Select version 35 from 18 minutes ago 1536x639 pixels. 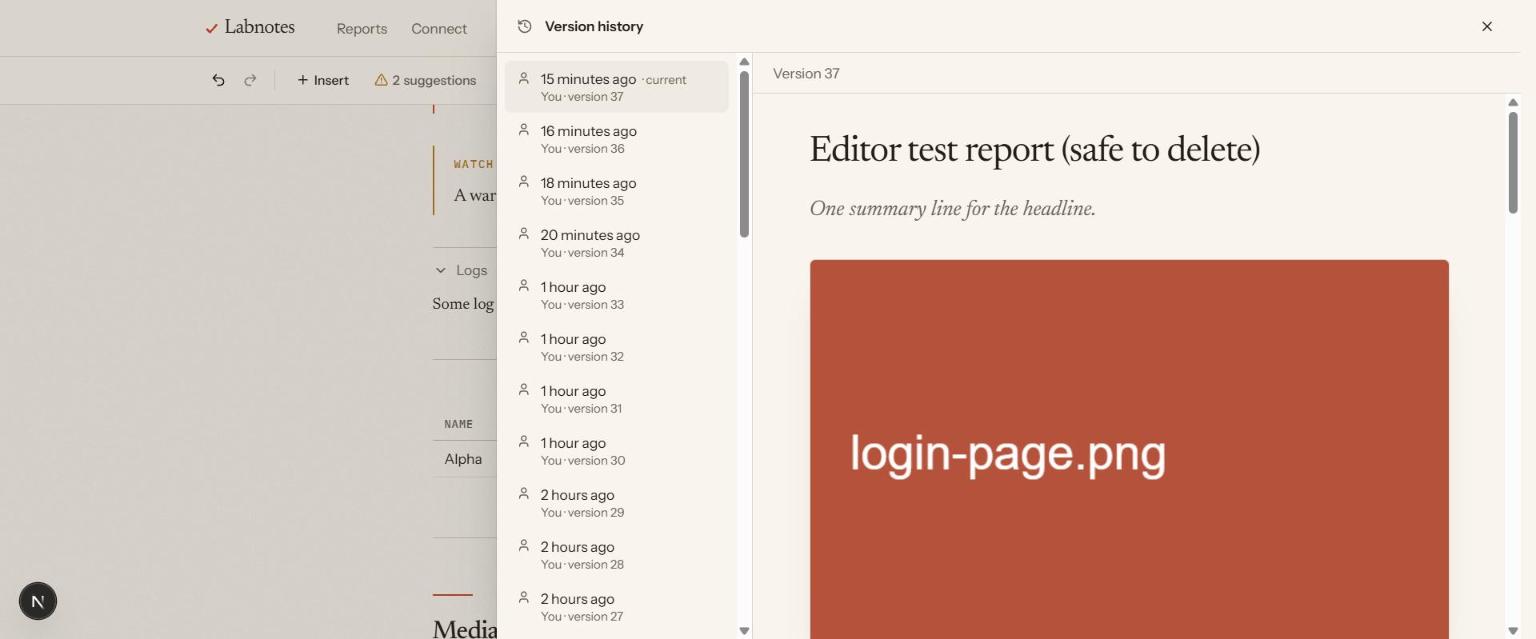(x=617, y=191)
